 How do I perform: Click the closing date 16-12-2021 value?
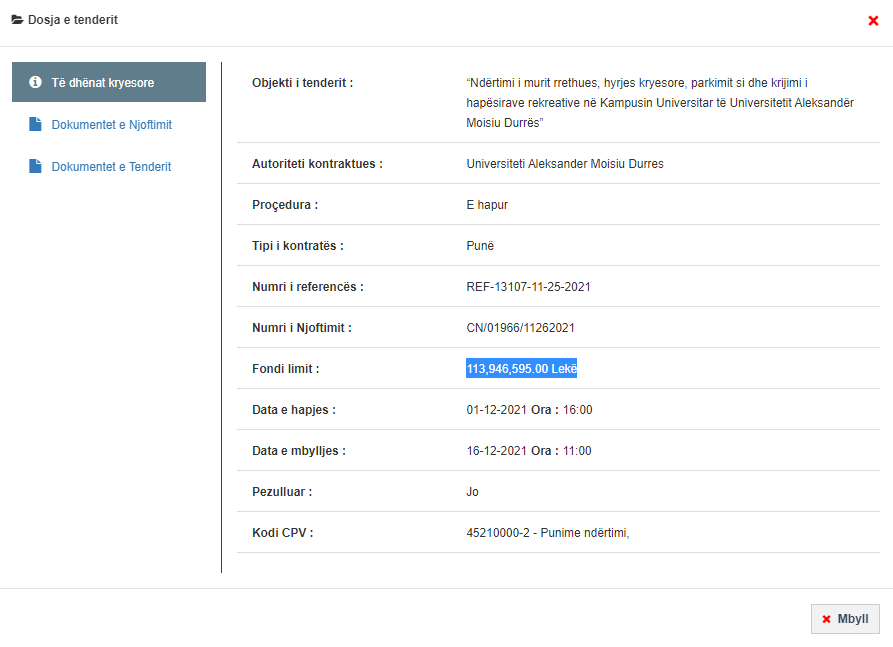[x=494, y=451]
